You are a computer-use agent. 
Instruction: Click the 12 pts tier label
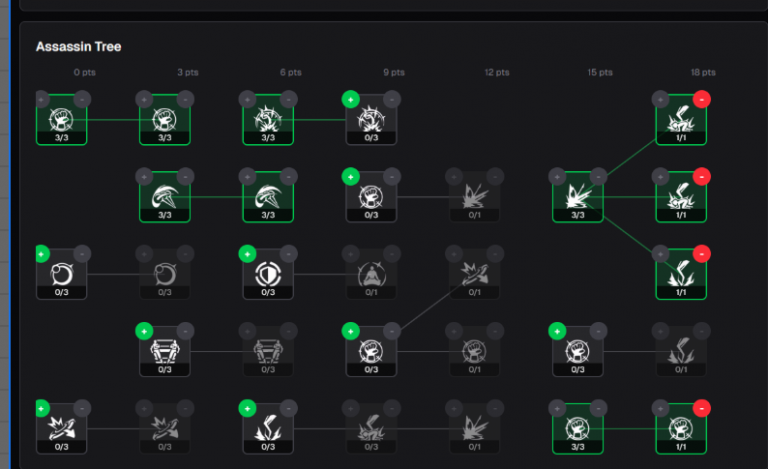(497, 72)
